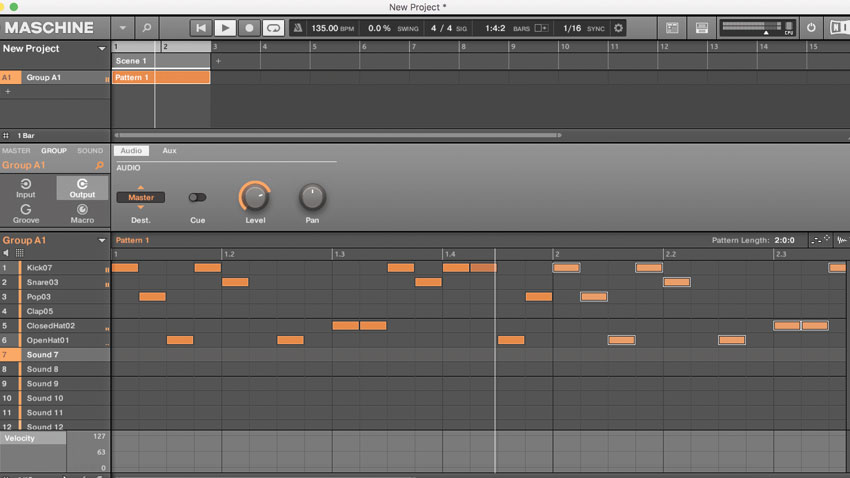Switch to the SOUND tab
This screenshot has height=478, width=850.
tap(89, 151)
